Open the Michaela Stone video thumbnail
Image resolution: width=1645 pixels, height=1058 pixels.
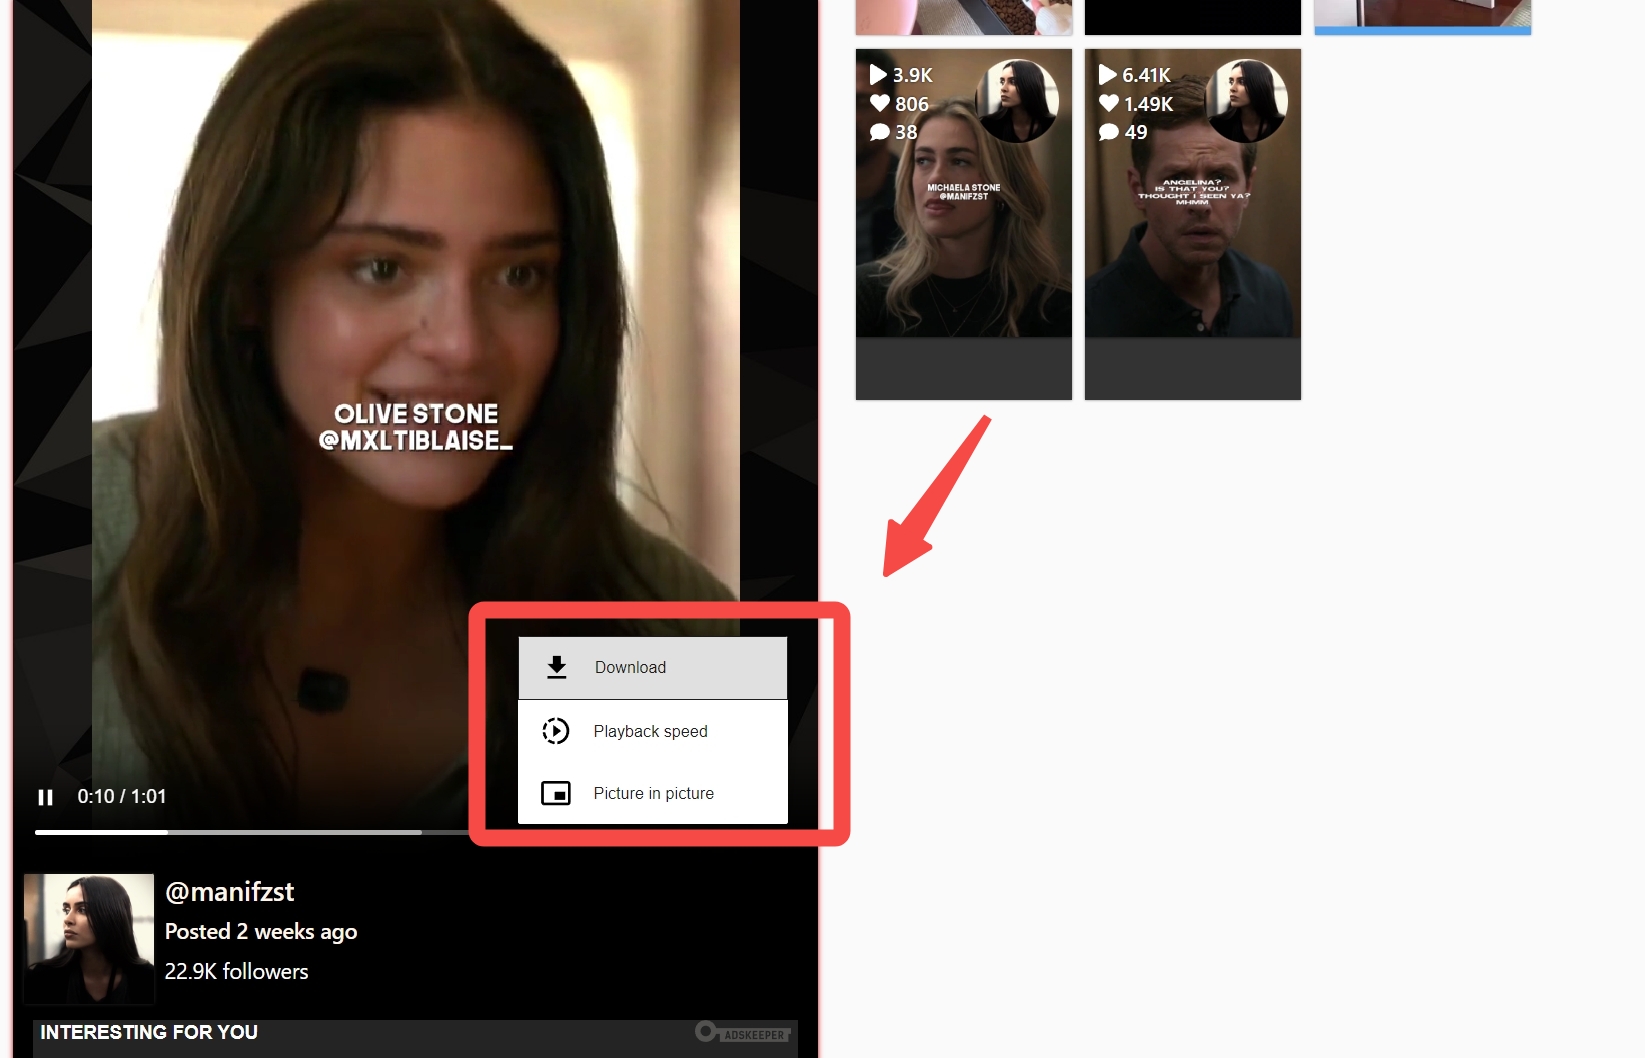tap(964, 224)
